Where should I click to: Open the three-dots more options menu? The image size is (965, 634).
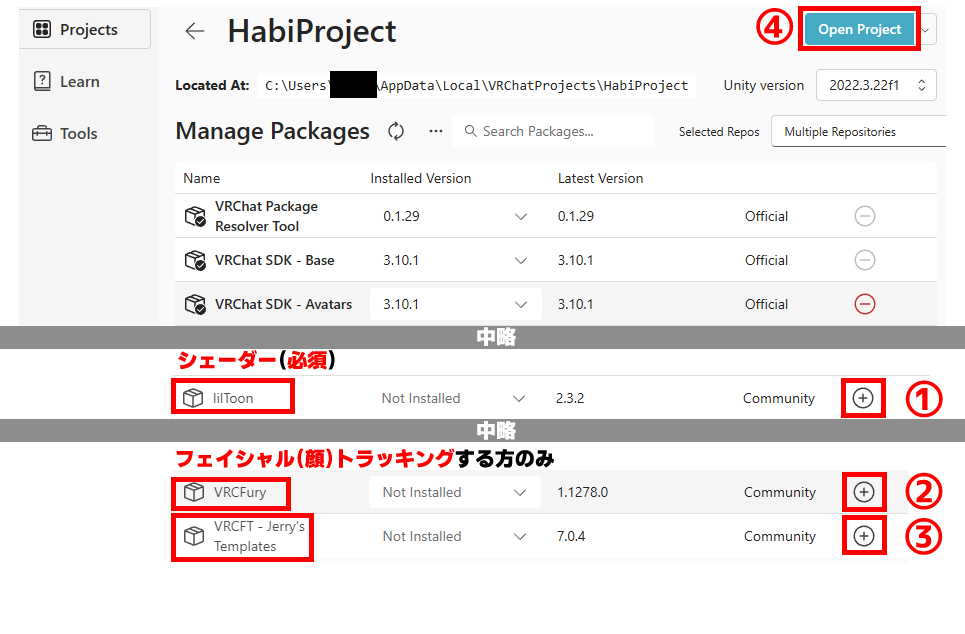coord(435,131)
